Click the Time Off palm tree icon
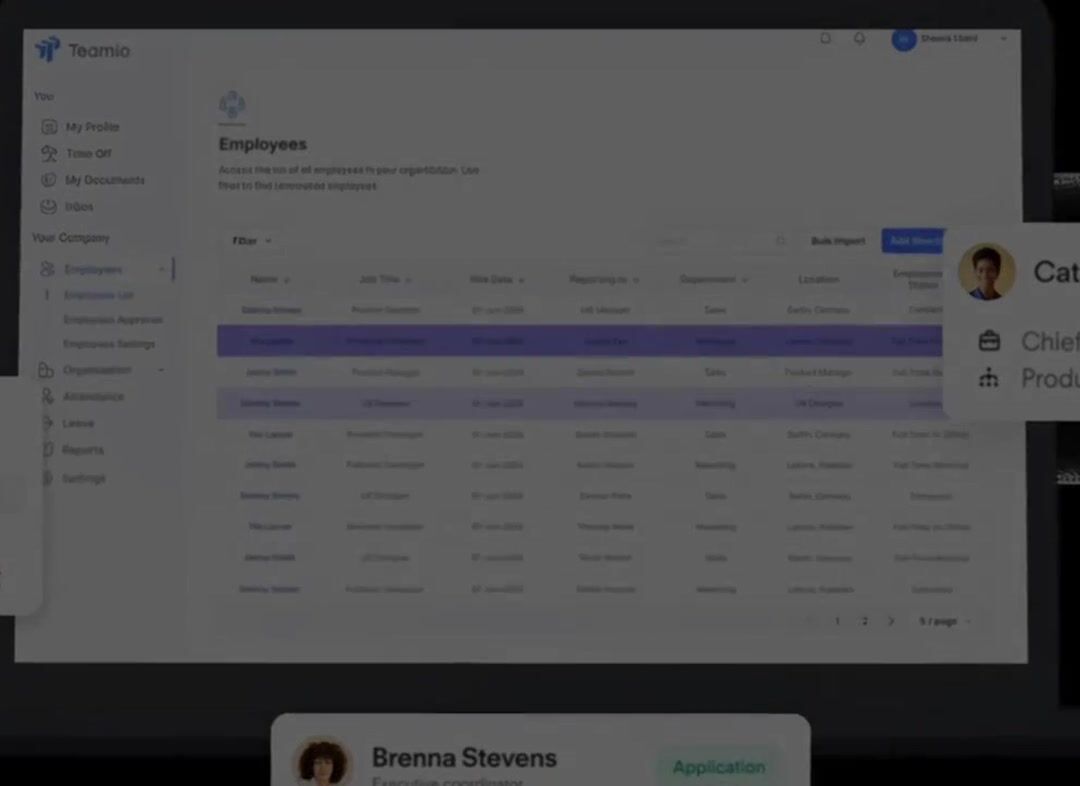 49,153
